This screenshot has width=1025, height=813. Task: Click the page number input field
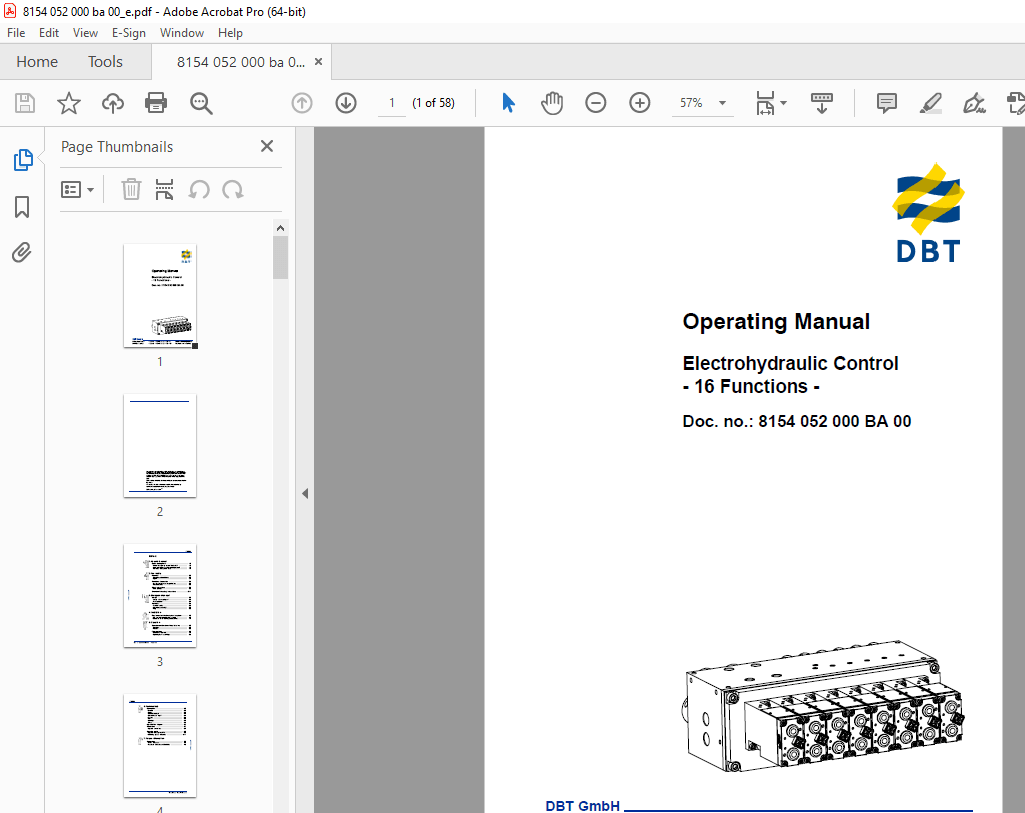click(x=392, y=103)
